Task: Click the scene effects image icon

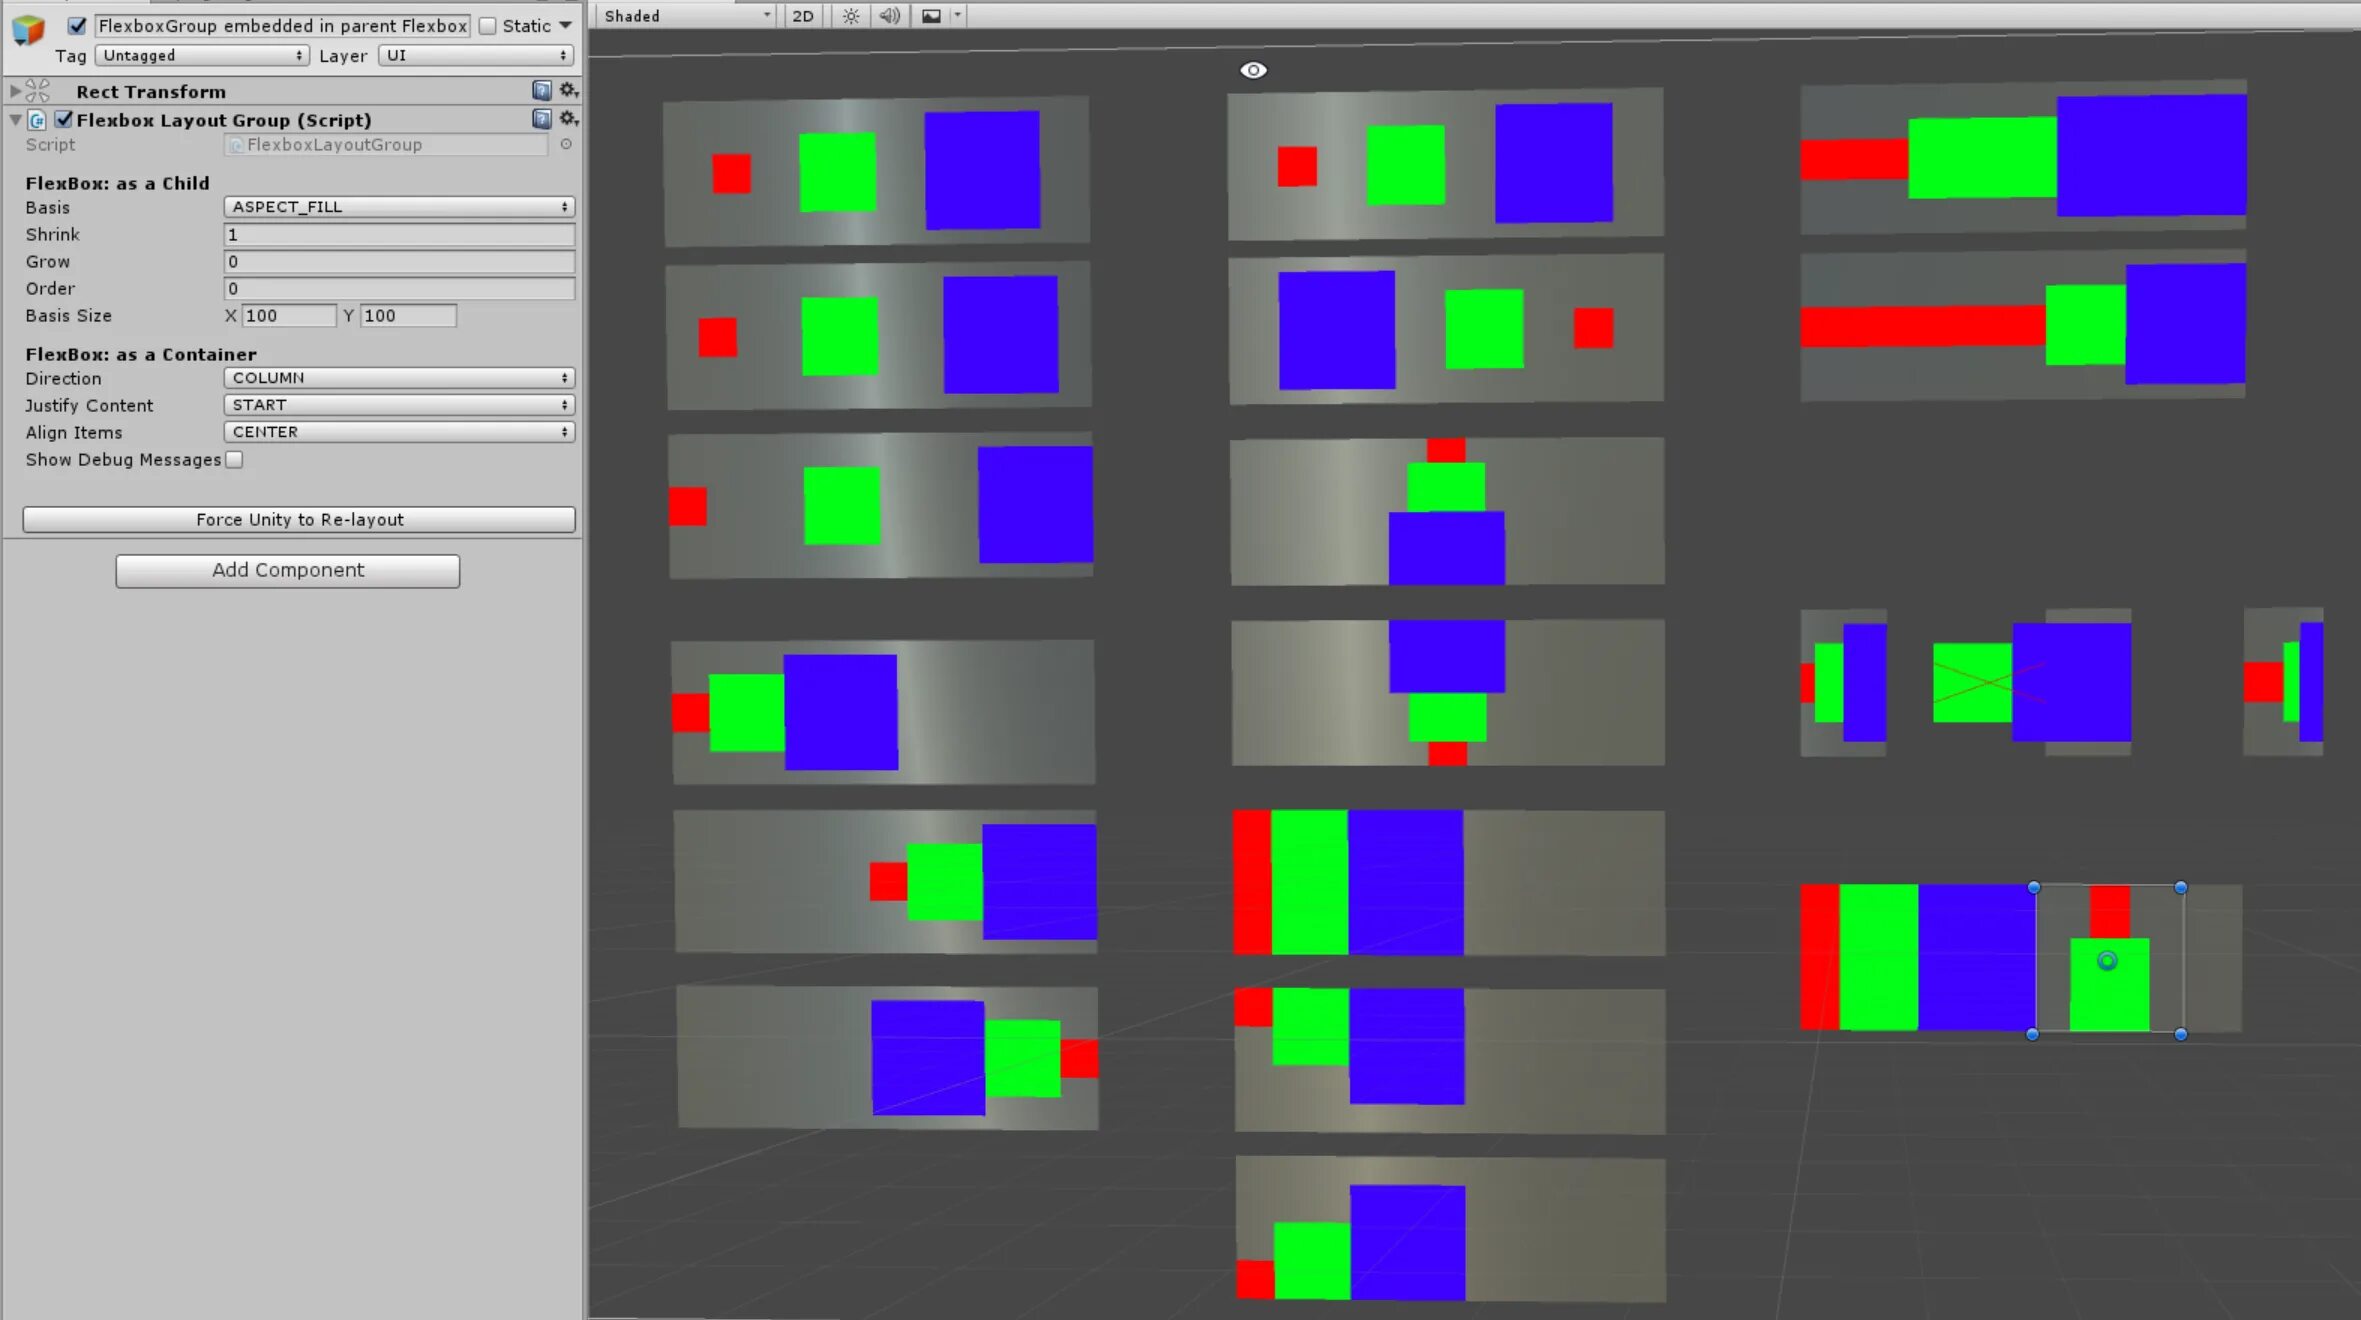Action: (931, 16)
